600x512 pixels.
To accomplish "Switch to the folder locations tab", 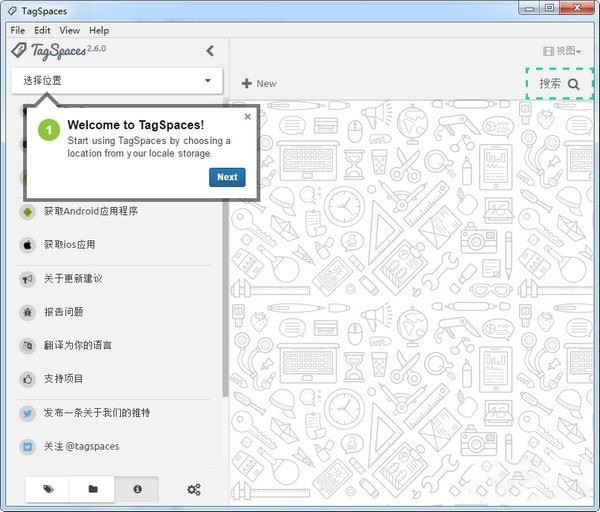I will (x=93, y=489).
